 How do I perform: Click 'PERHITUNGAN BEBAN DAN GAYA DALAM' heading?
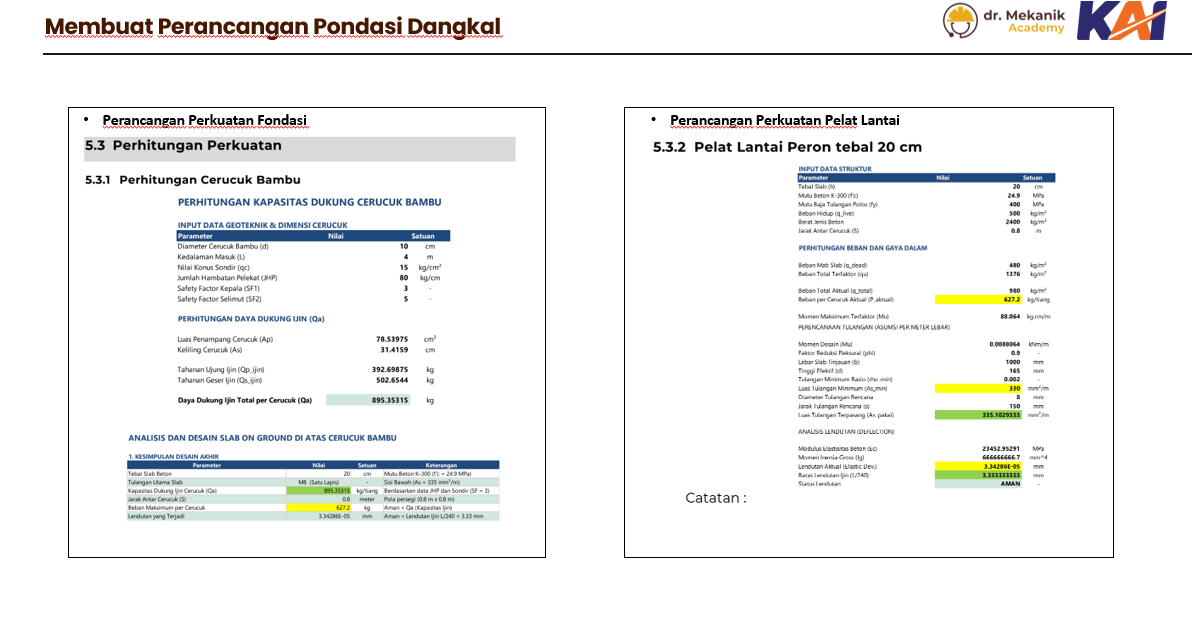coord(863,248)
